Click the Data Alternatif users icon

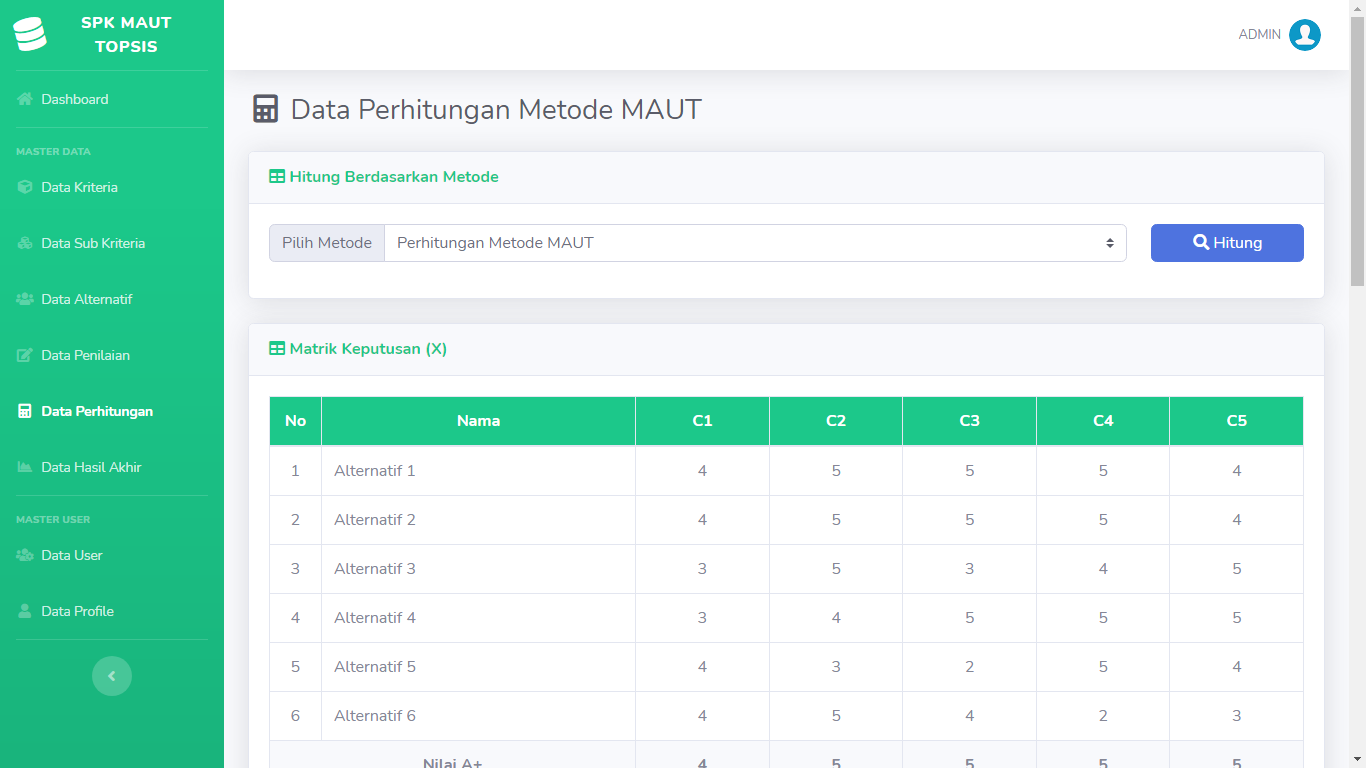pos(25,299)
